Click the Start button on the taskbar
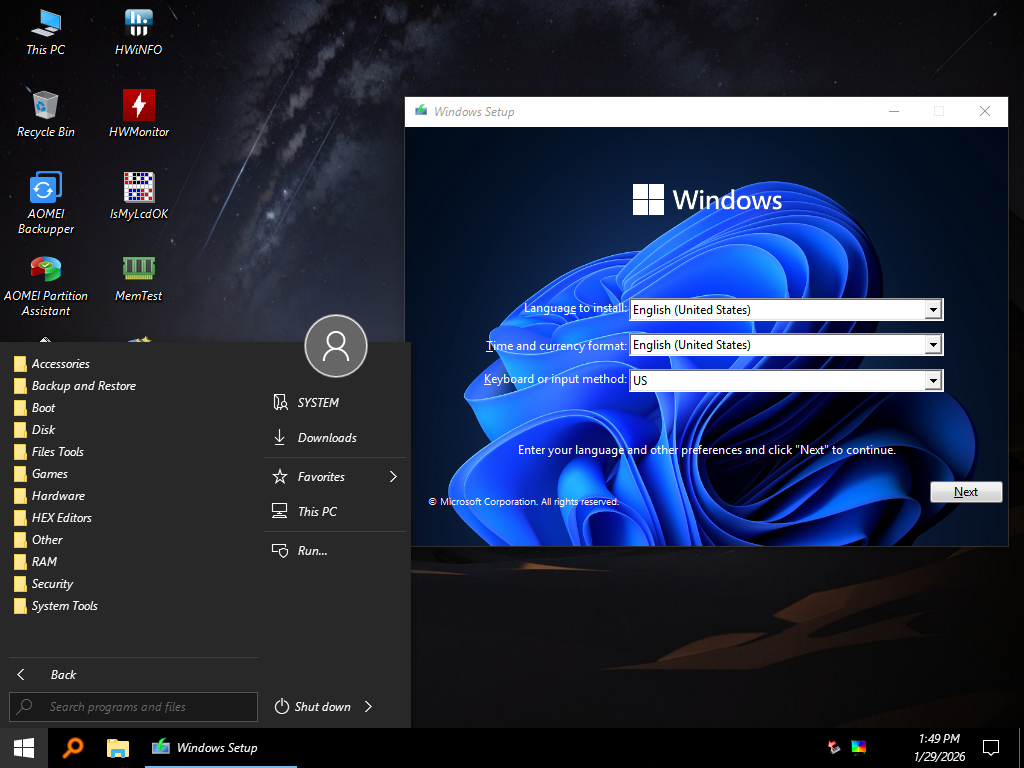 coord(22,748)
